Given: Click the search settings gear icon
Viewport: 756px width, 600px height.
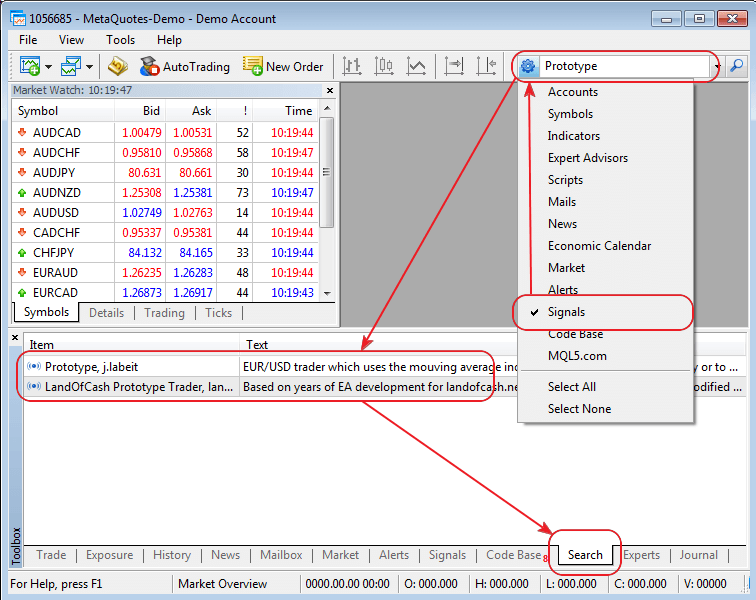Looking at the screenshot, I should coord(528,66).
